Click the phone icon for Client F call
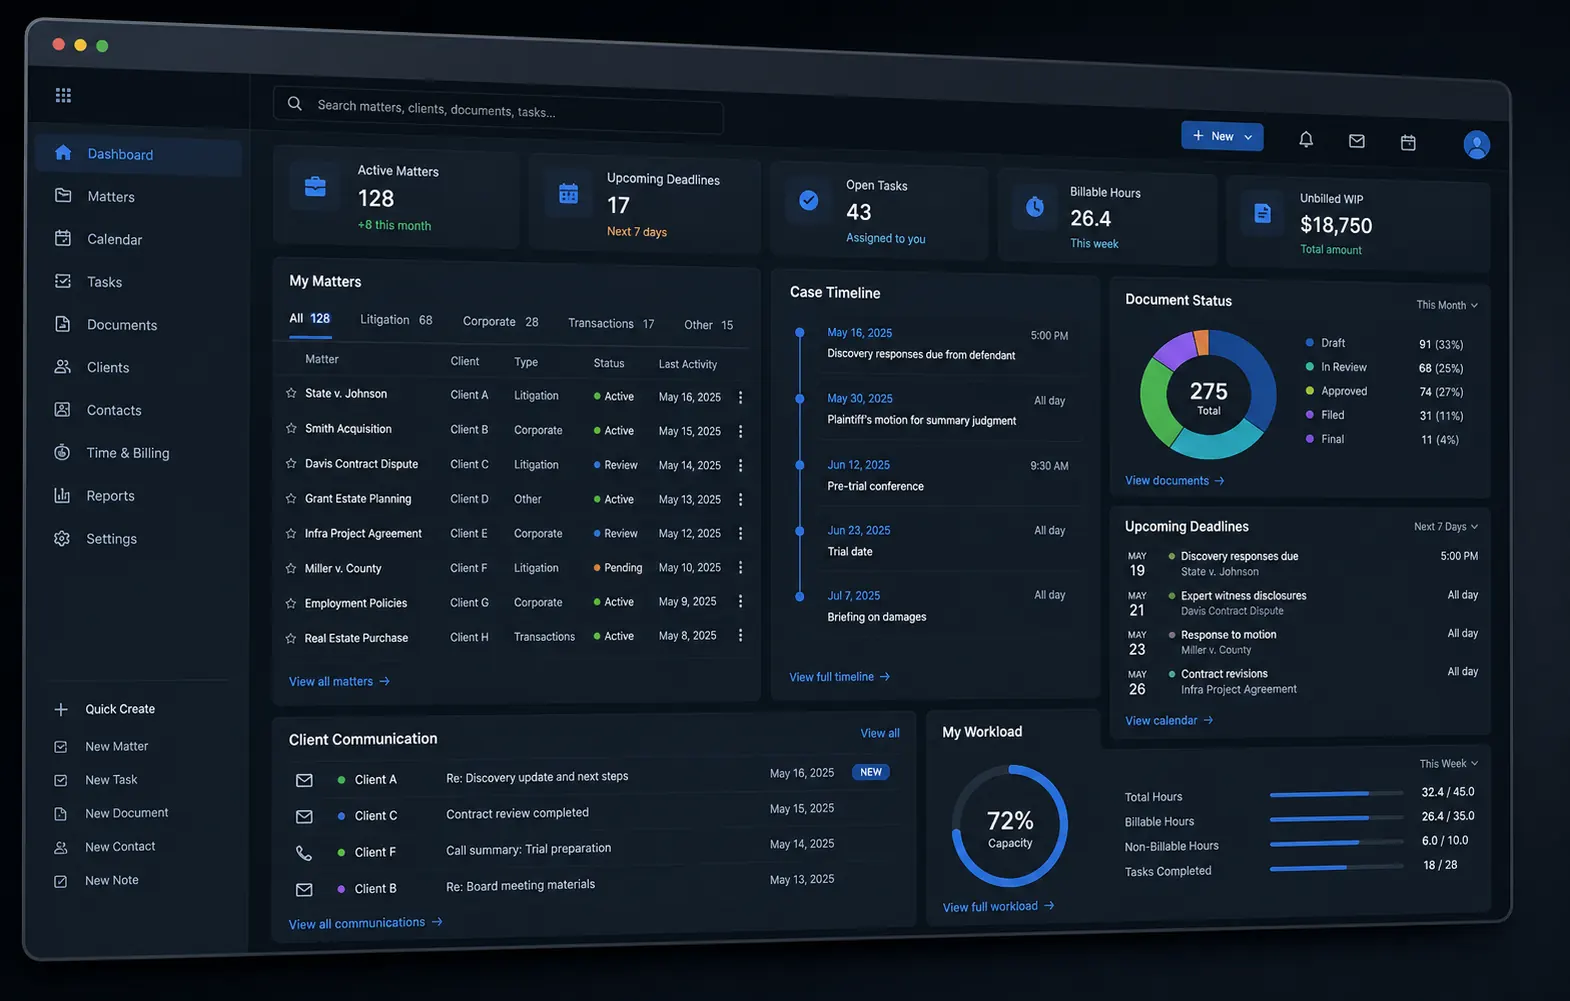Screen dimensions: 1570x1001 (x=304, y=853)
